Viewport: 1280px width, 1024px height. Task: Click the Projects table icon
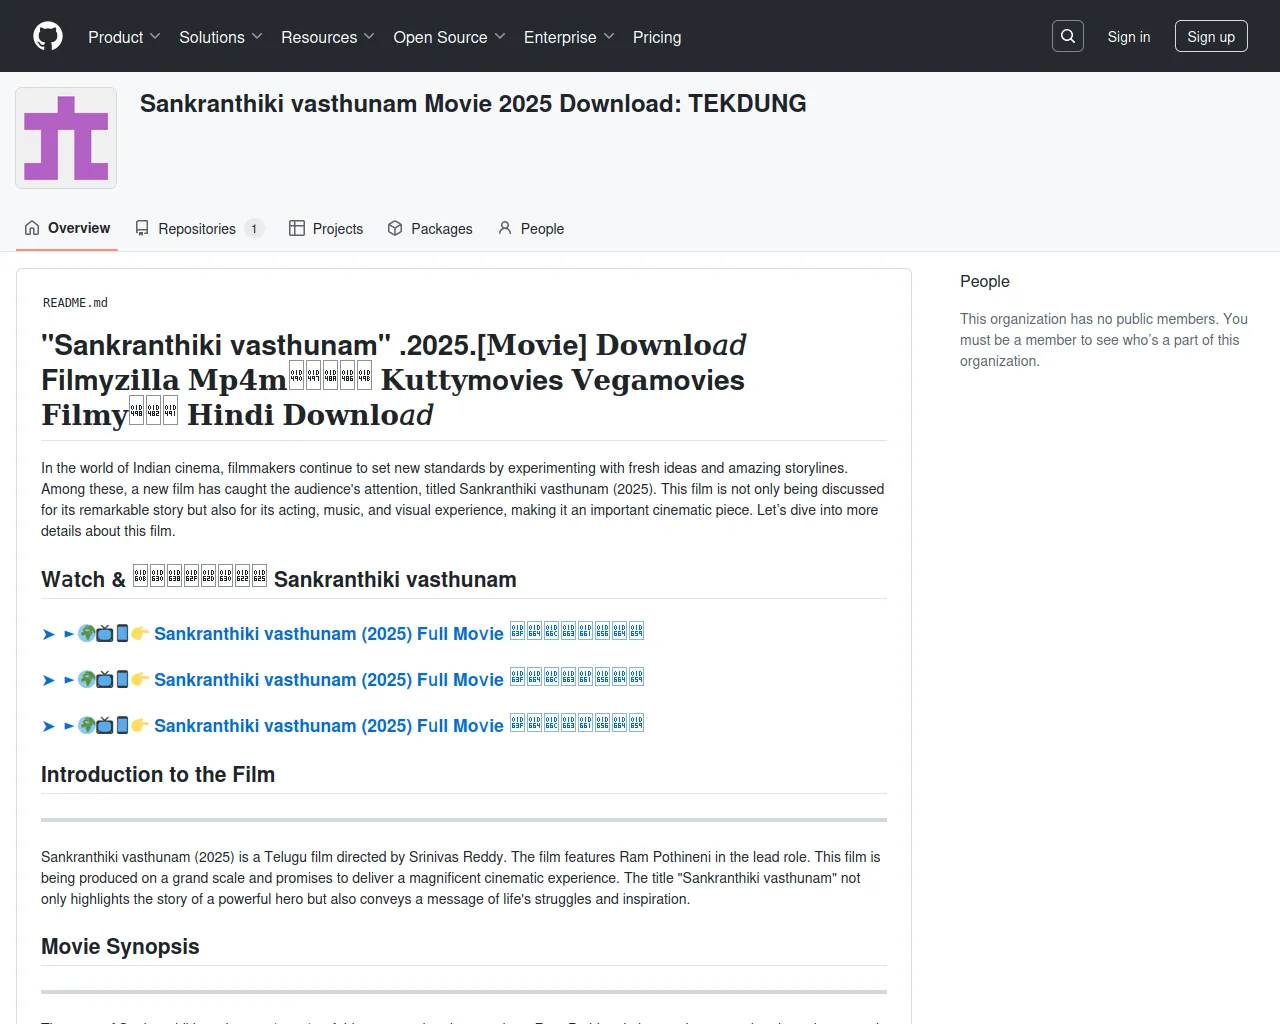click(297, 228)
